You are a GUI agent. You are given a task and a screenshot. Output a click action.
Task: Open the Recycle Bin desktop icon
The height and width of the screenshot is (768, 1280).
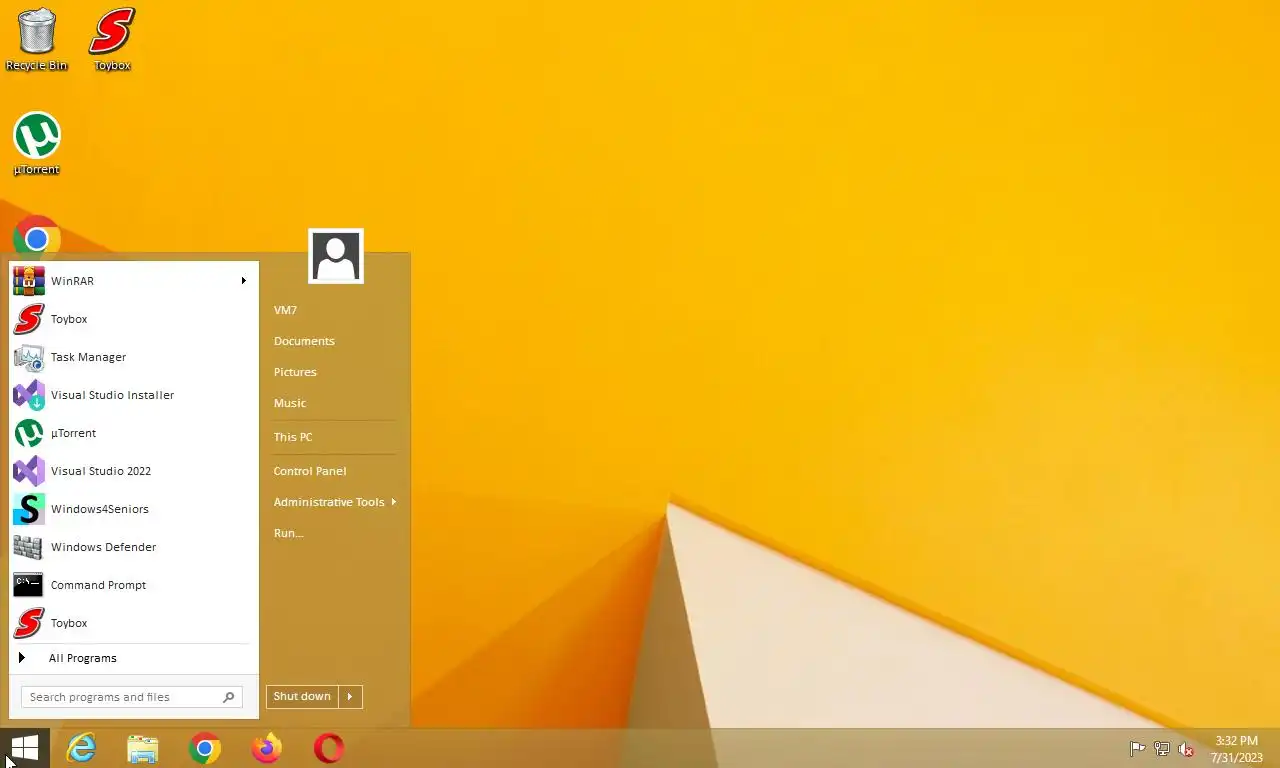pyautogui.click(x=37, y=40)
